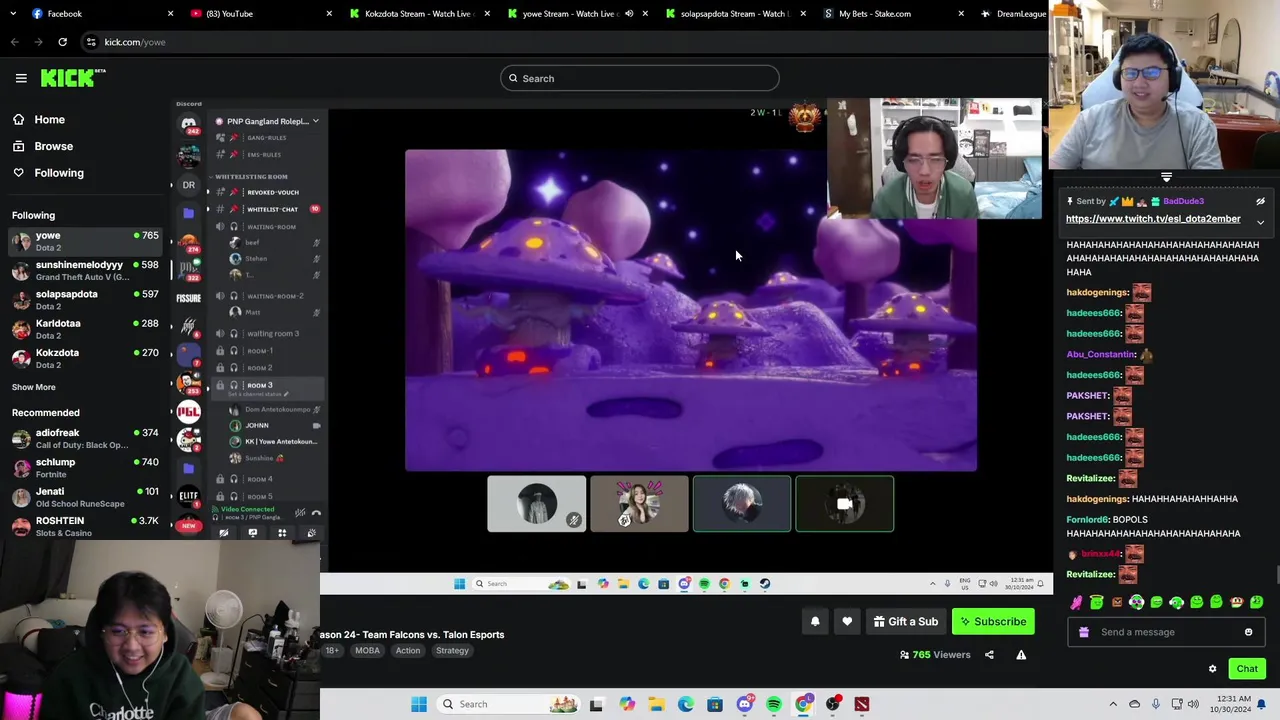Open solapsapdota channel in Following list
This screenshot has width=1280, height=720.
[x=85, y=299]
